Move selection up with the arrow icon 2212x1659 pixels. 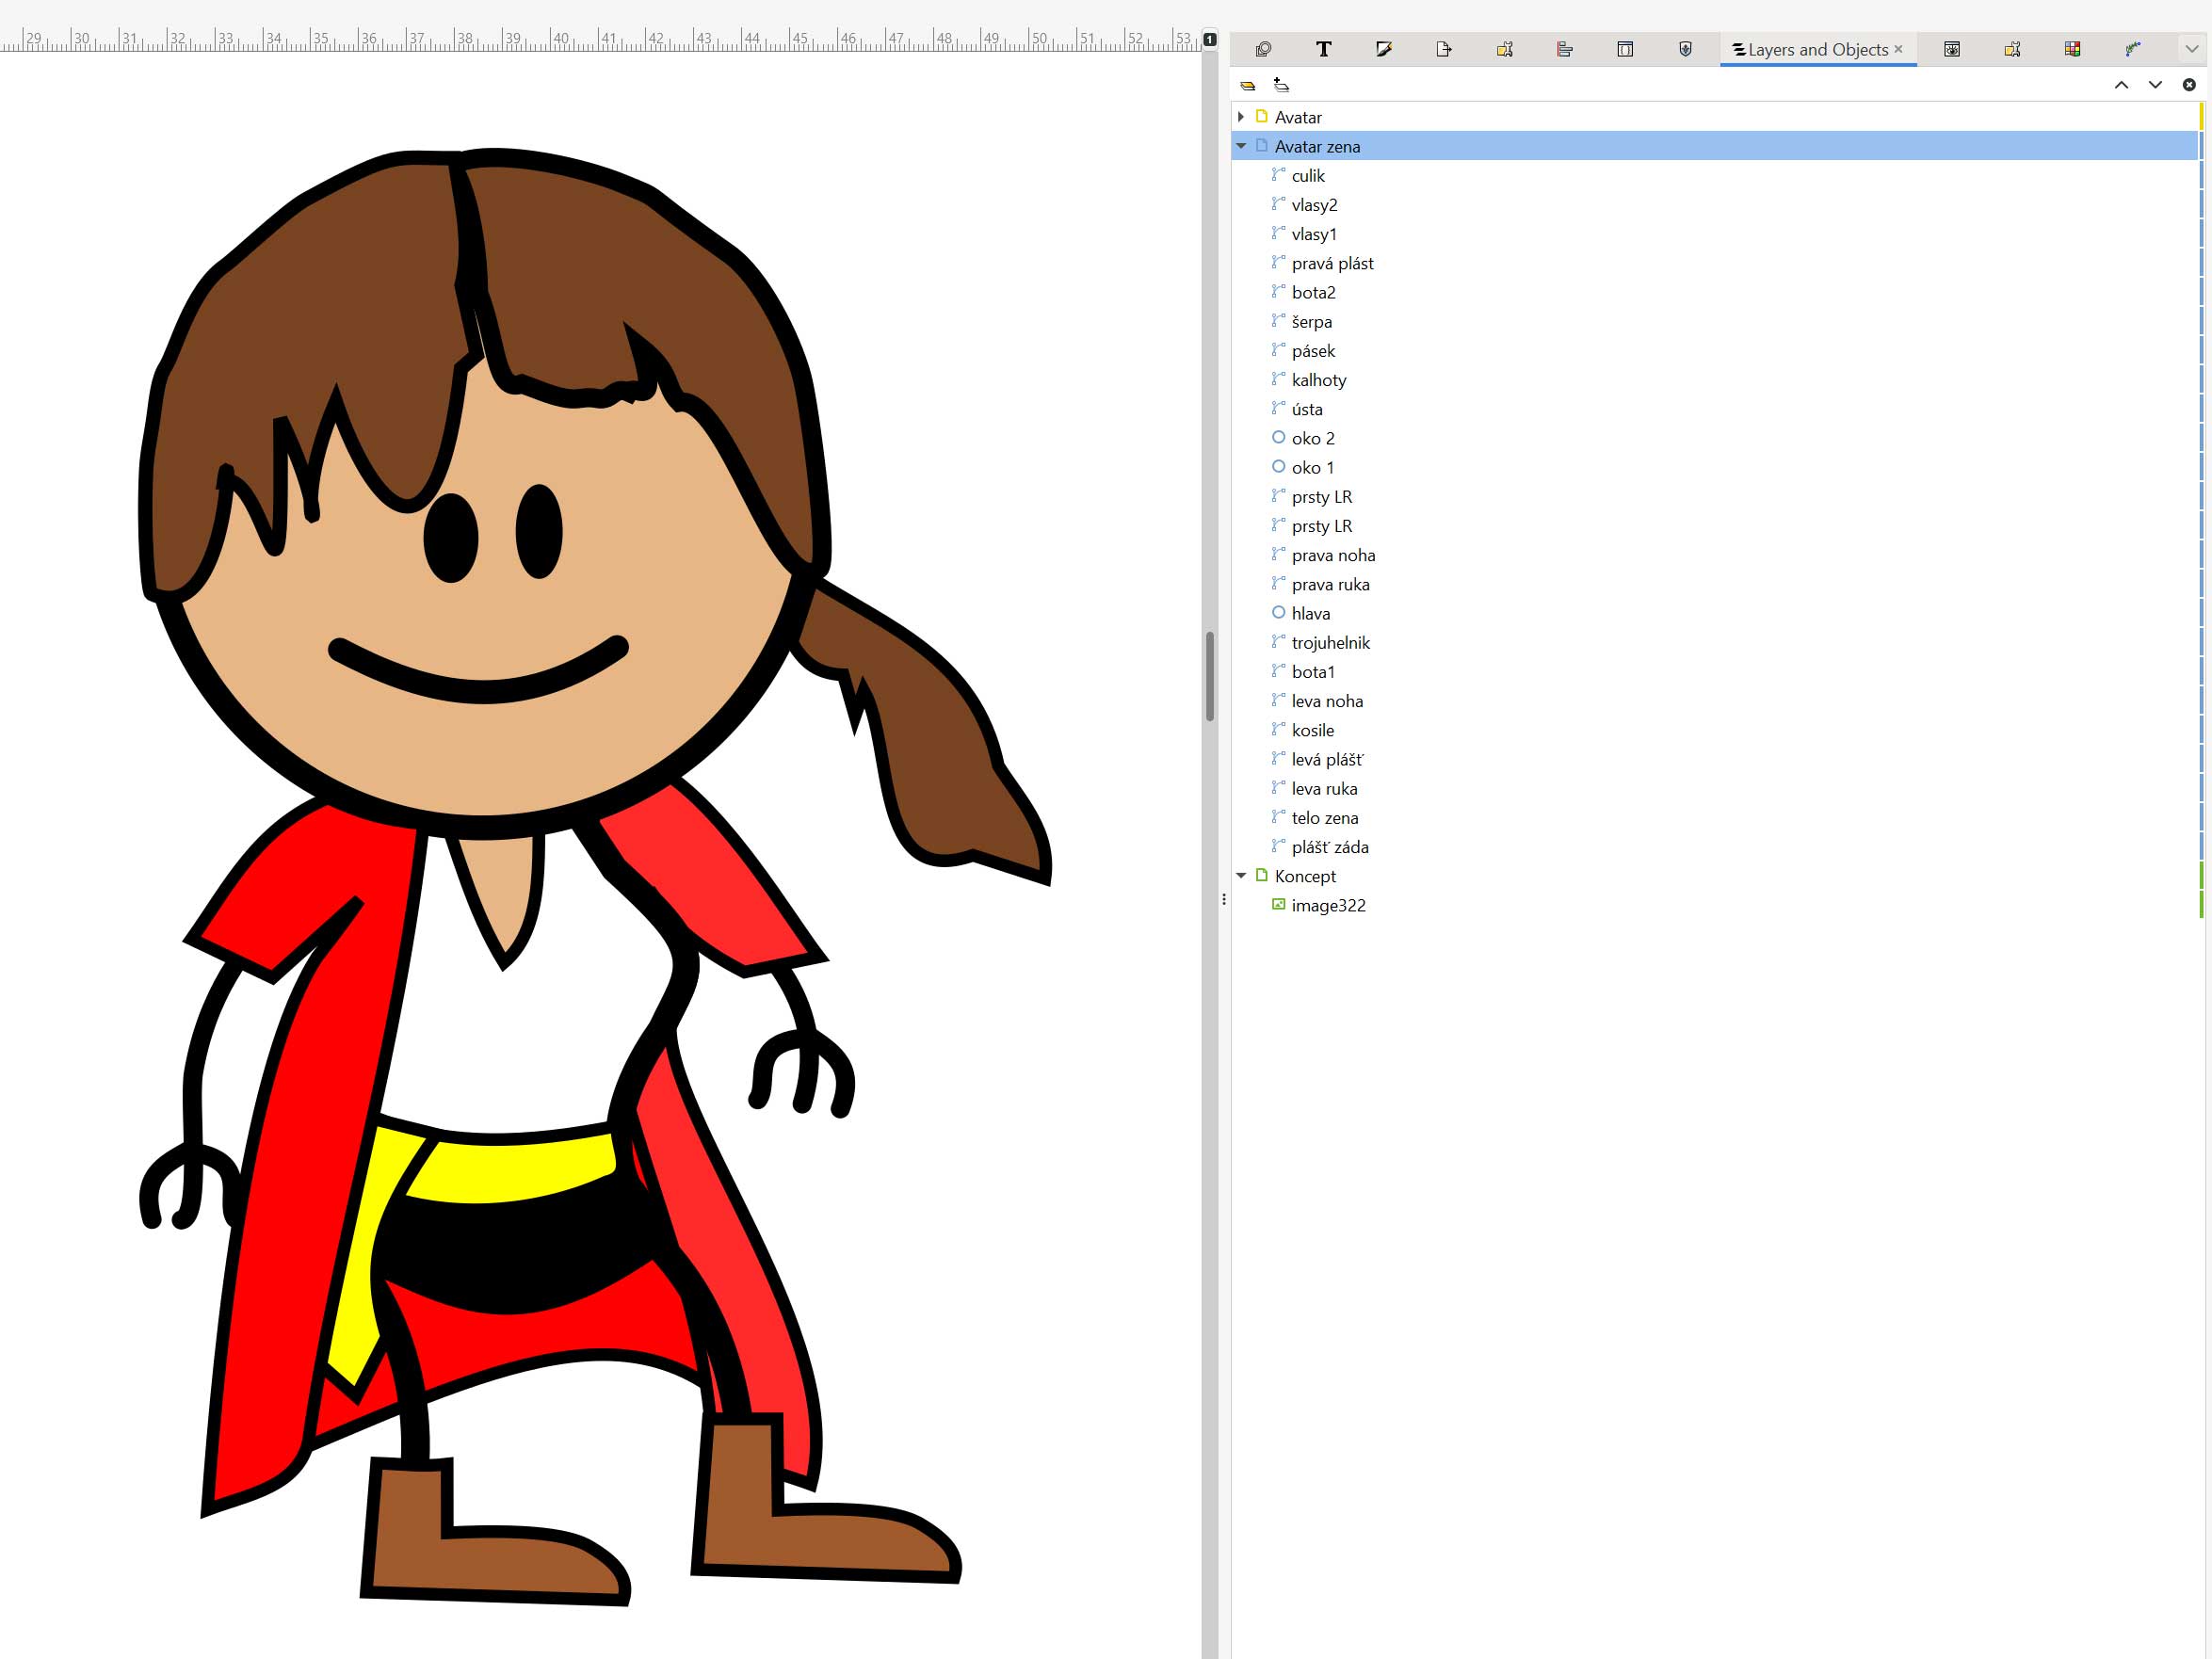(2121, 85)
